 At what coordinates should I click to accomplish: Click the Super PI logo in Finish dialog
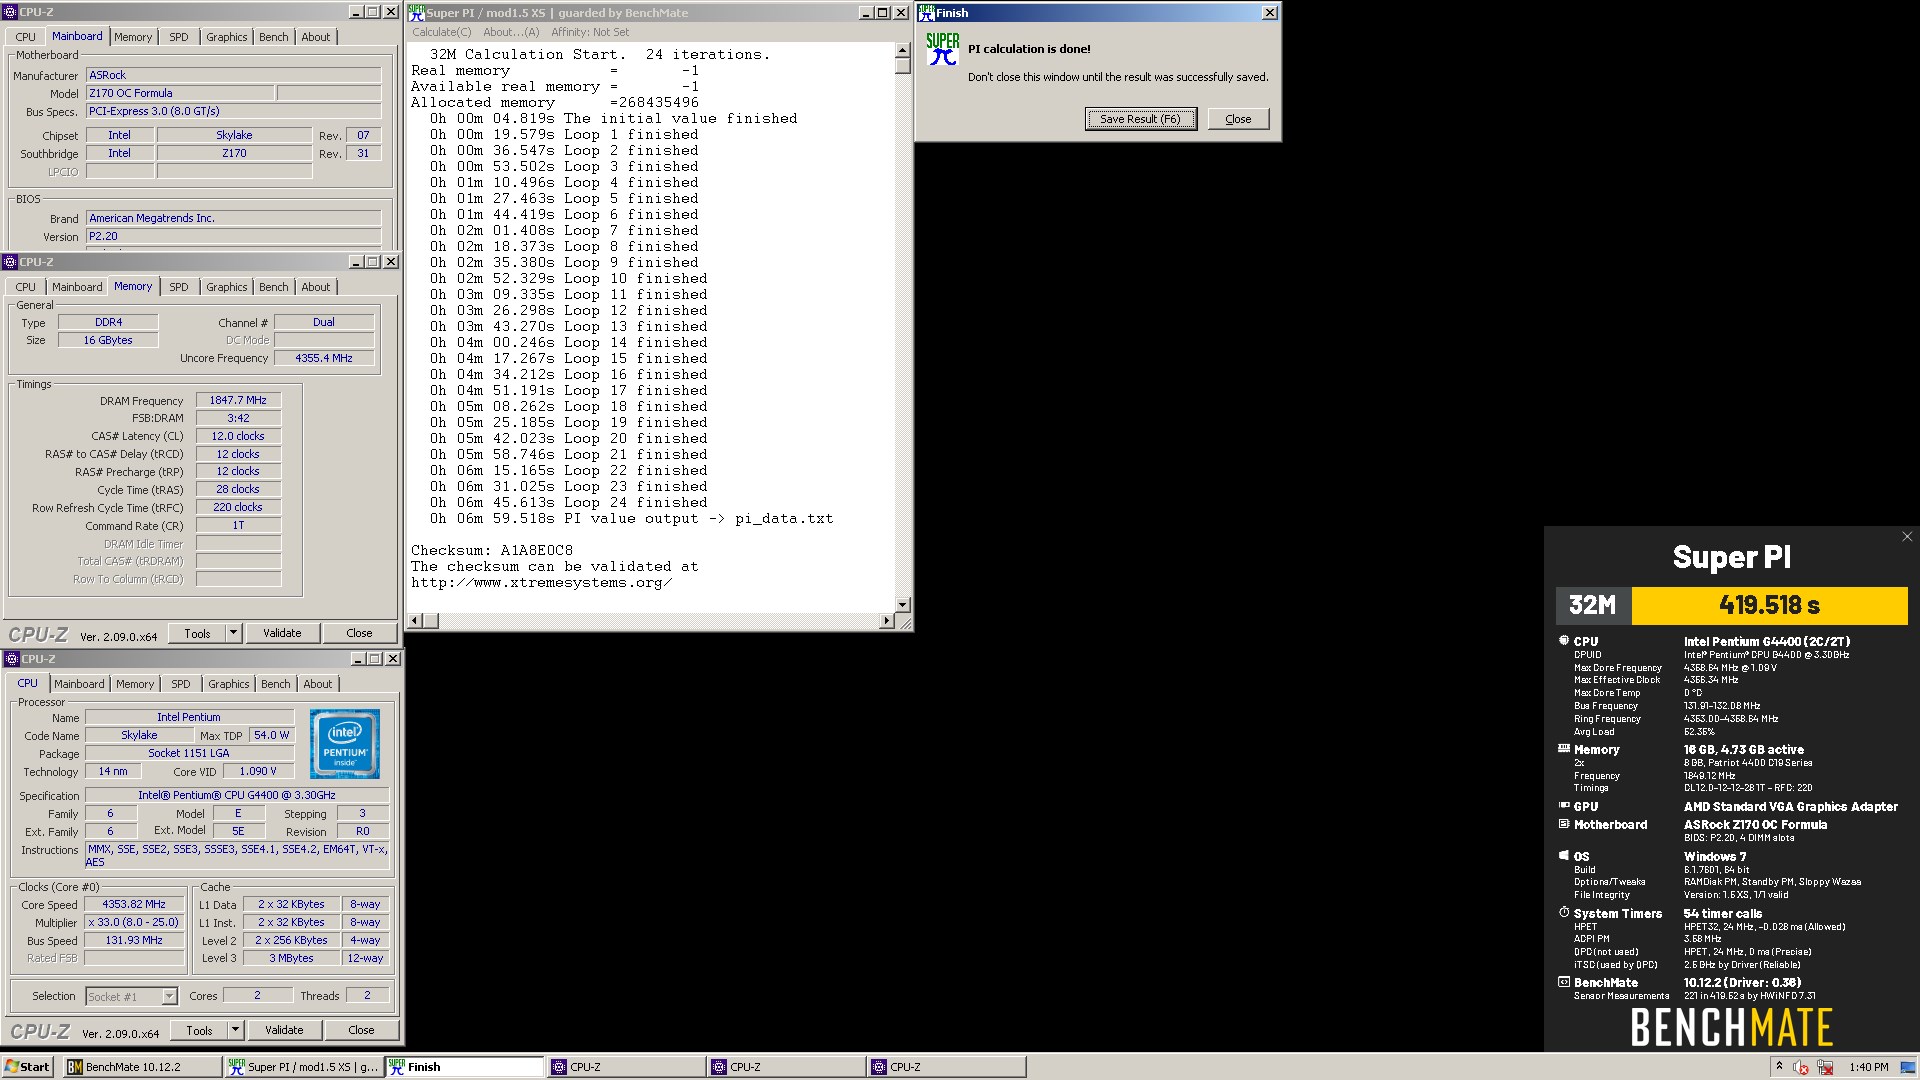point(942,49)
